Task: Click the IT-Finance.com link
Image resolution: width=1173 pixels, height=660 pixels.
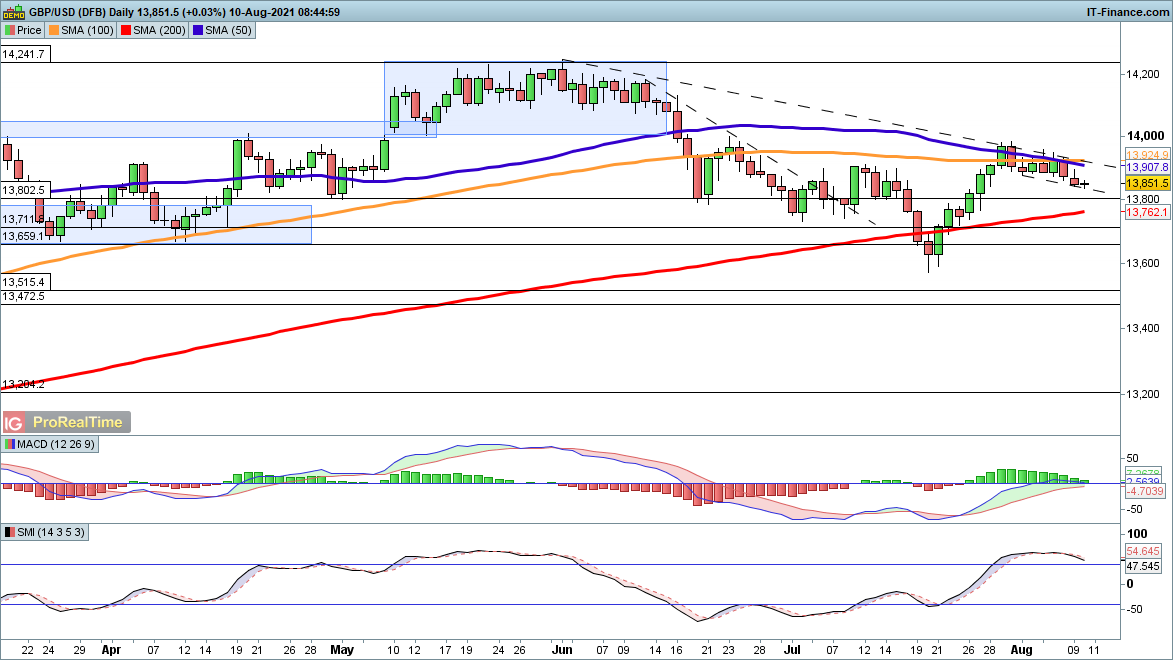Action: click(1127, 12)
